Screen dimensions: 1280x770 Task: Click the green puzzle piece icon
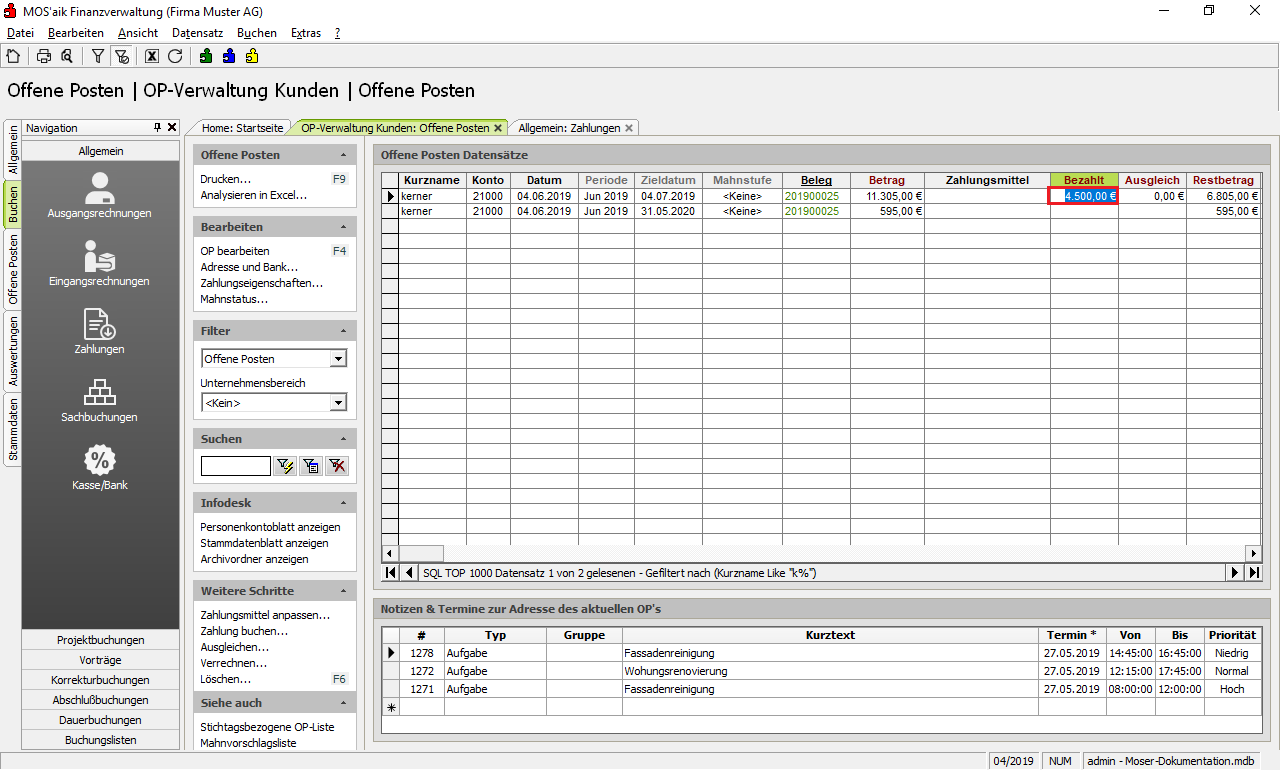205,56
